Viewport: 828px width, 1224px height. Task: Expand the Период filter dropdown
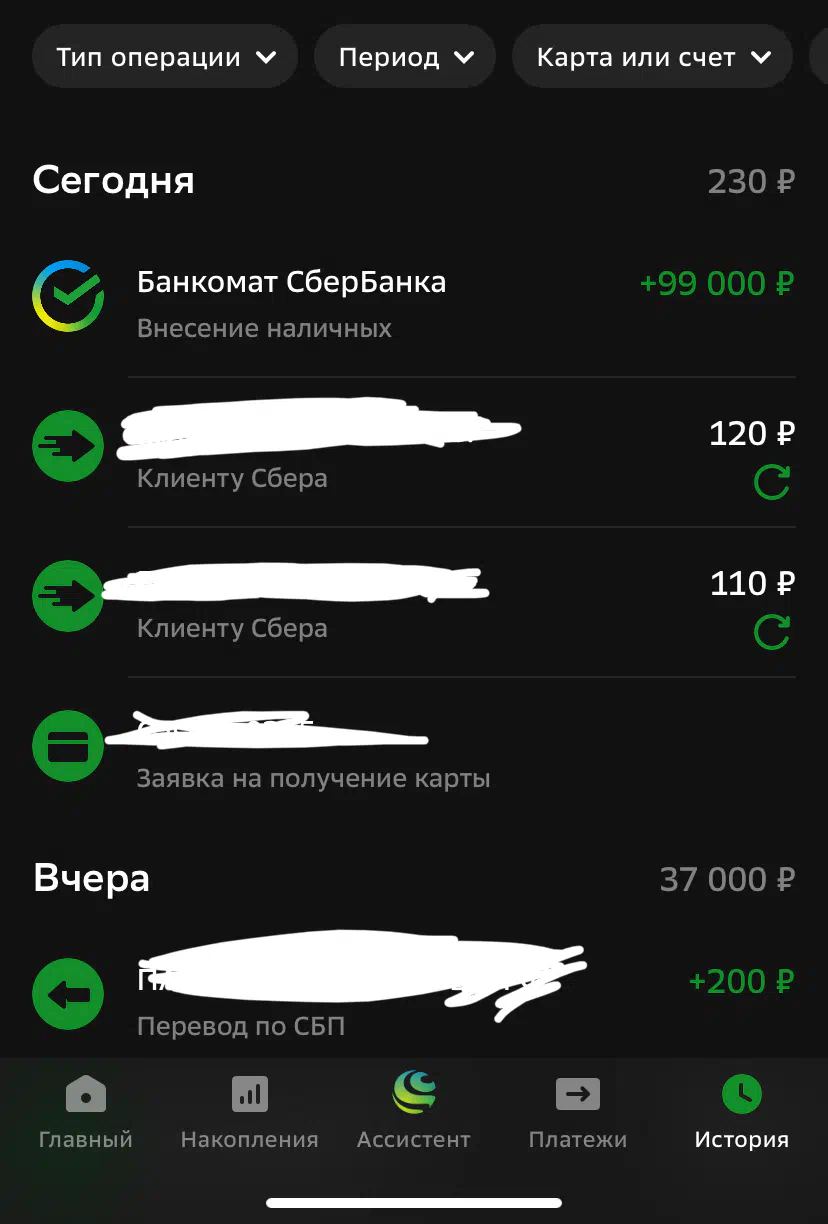point(405,57)
